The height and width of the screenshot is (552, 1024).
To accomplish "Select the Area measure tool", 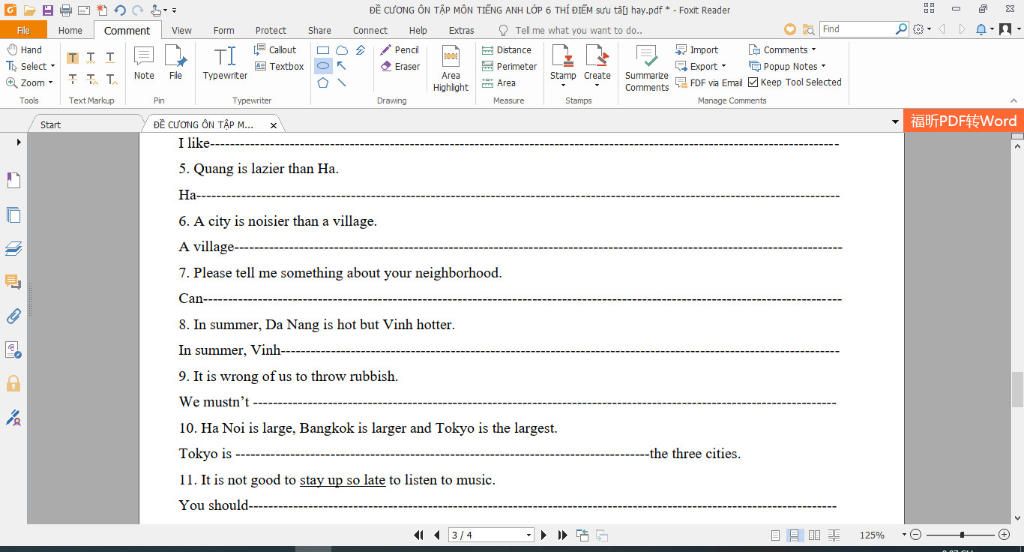I will click(499, 83).
